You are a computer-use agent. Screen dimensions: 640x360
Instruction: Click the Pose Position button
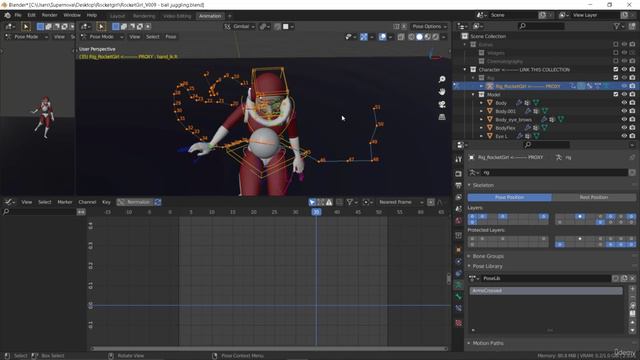click(x=509, y=197)
